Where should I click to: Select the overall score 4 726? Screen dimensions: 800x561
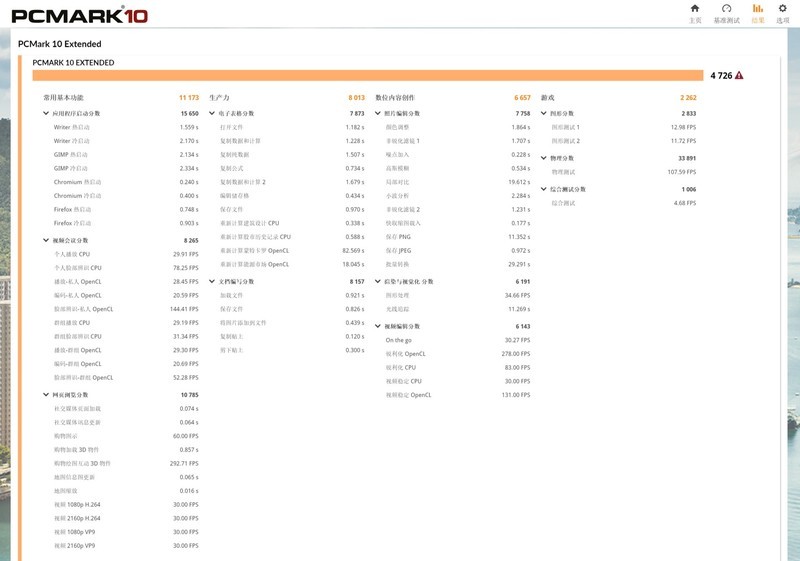coord(721,75)
